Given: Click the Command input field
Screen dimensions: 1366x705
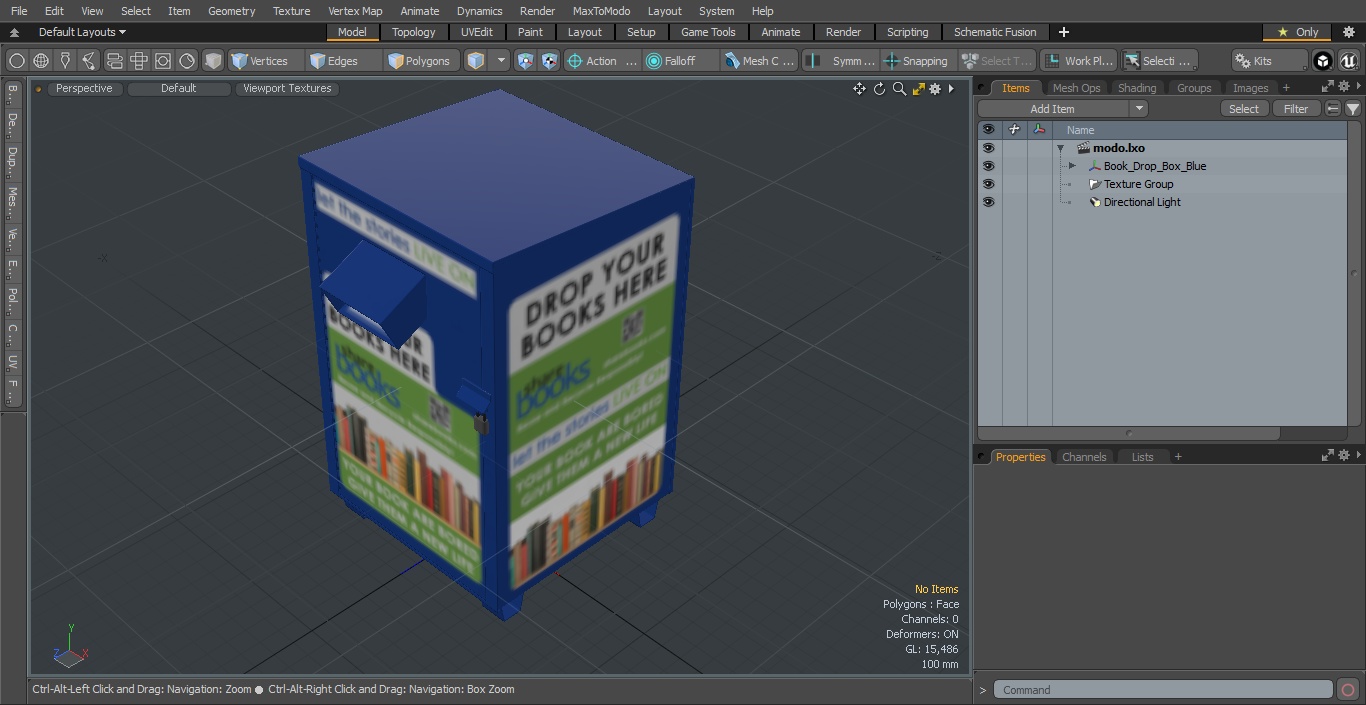Looking at the screenshot, I should click(x=1163, y=689).
